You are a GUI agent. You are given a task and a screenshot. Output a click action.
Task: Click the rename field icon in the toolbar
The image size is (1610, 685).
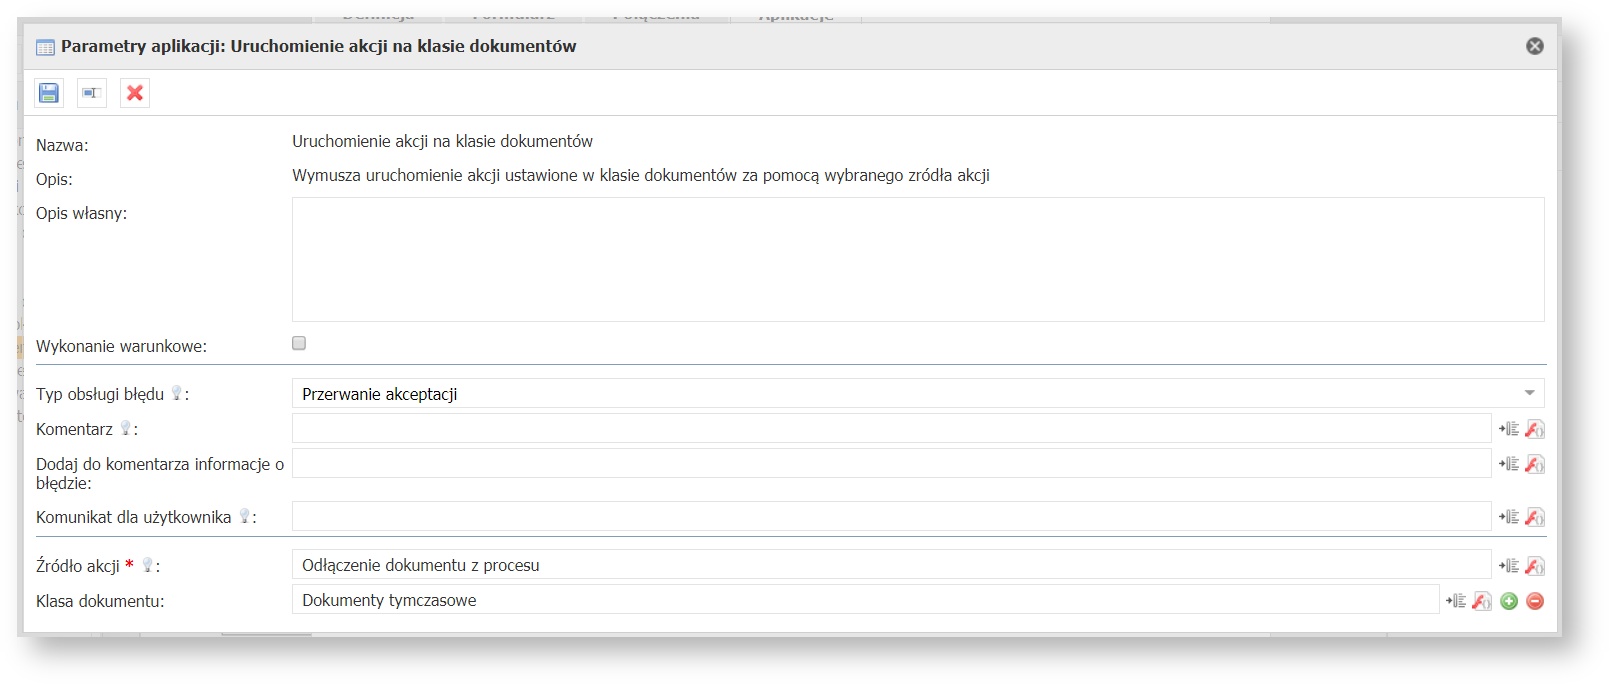click(92, 93)
